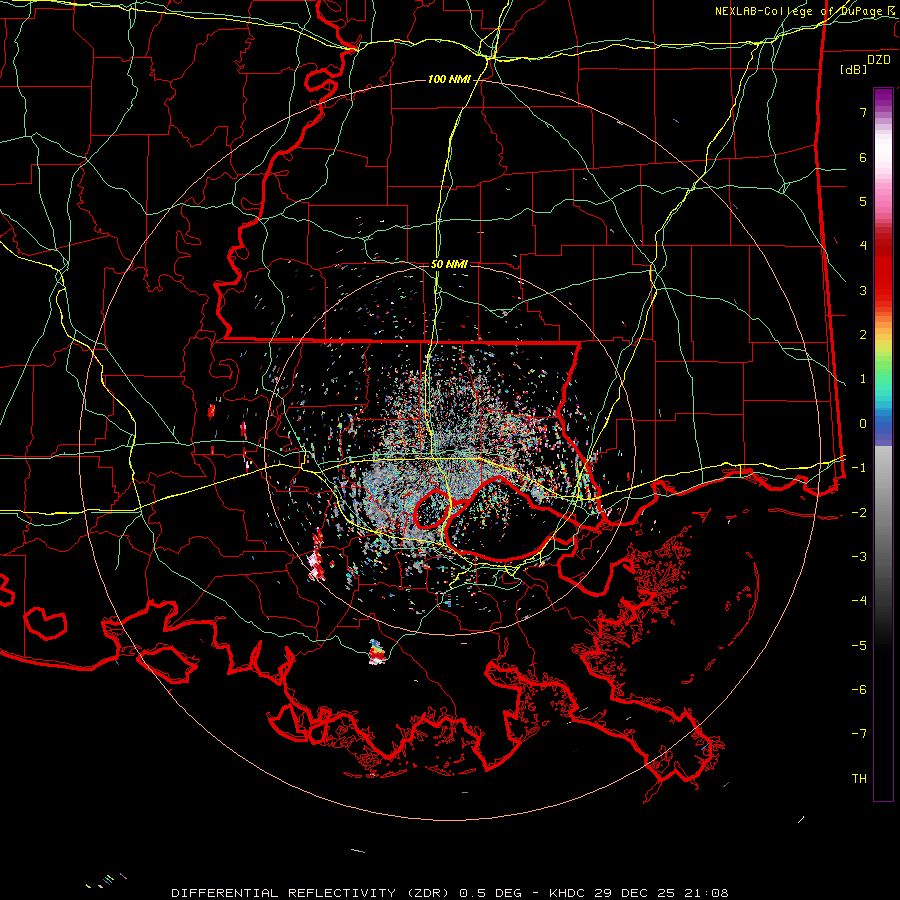Click the -2 value on color scale
This screenshot has width=900, height=900.
click(x=859, y=512)
